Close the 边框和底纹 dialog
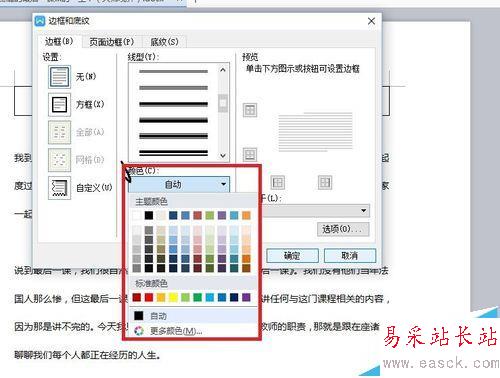This screenshot has height=378, width=500. (x=371, y=21)
